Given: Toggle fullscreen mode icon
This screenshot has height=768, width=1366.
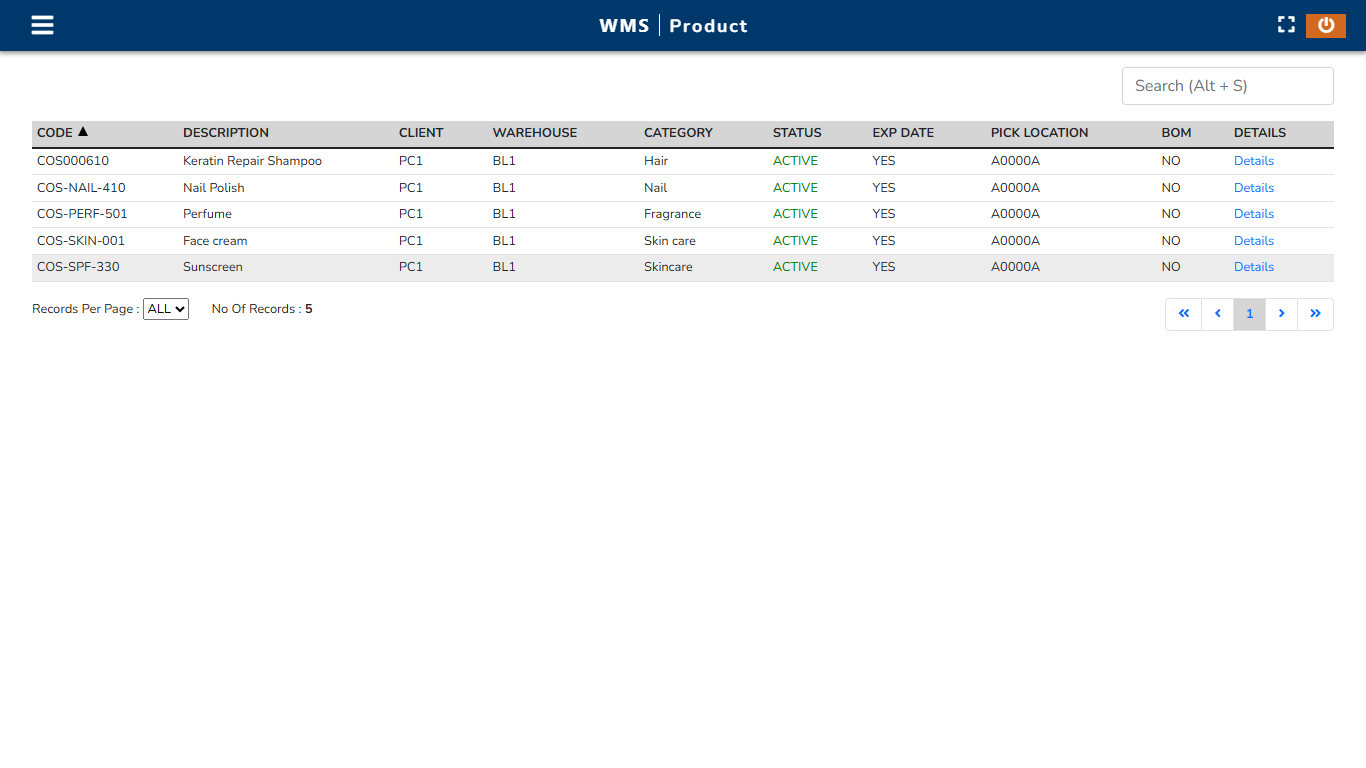Looking at the screenshot, I should 1286,25.
